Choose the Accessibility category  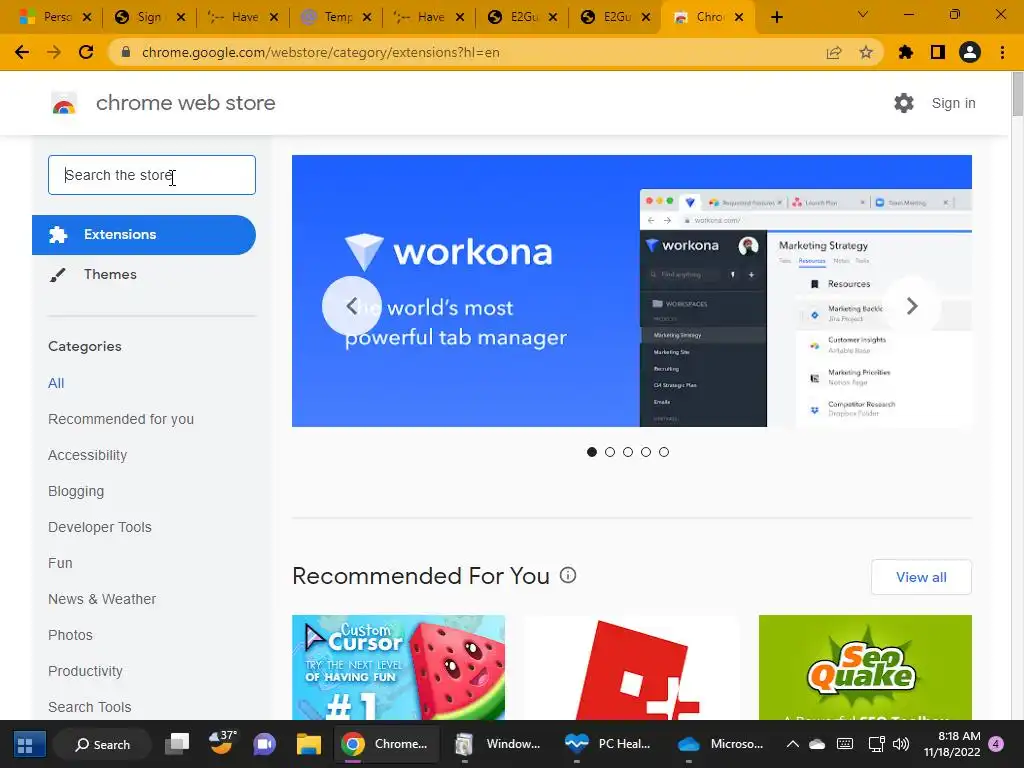pos(88,455)
